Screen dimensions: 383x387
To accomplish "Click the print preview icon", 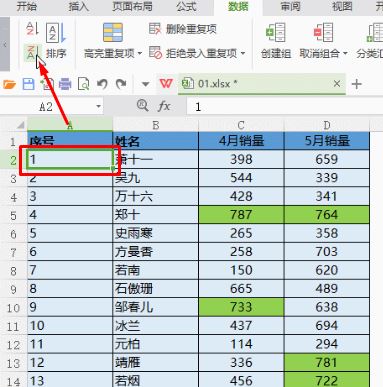I will [x=83, y=84].
